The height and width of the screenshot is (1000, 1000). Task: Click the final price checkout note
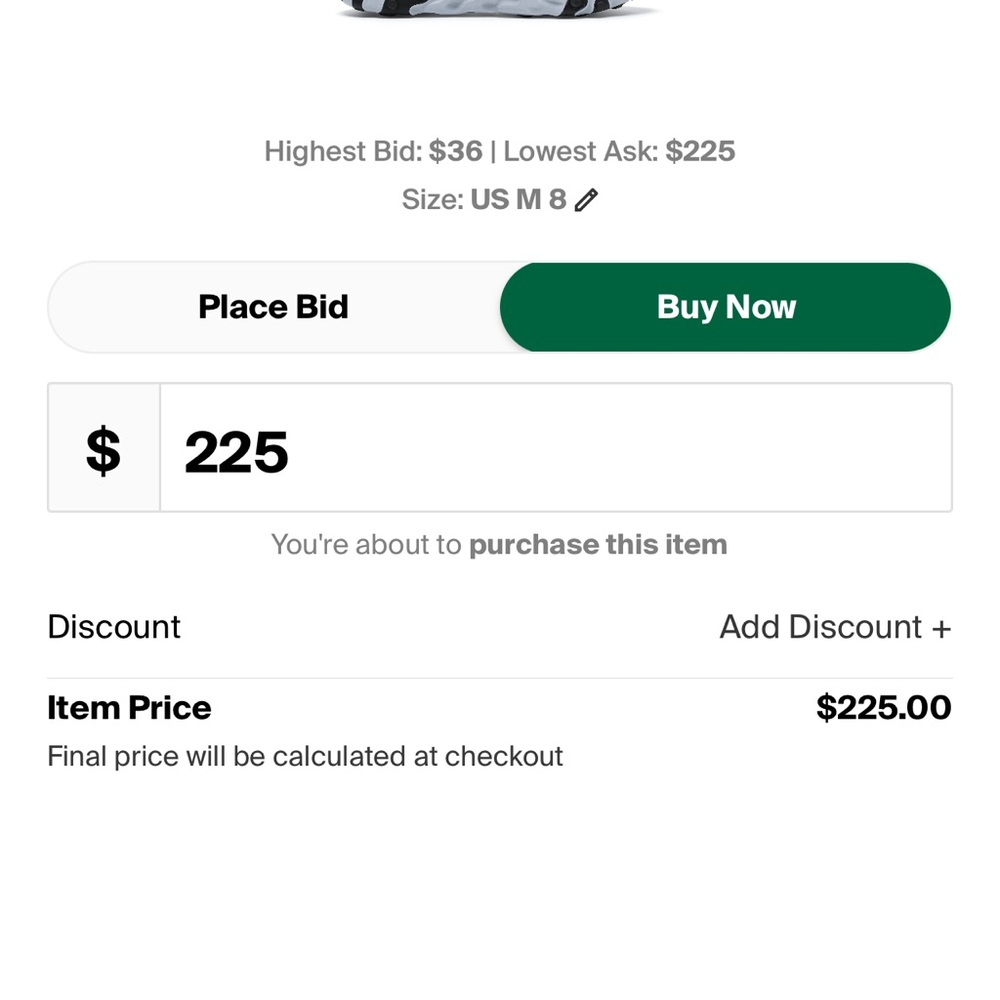tap(305, 756)
